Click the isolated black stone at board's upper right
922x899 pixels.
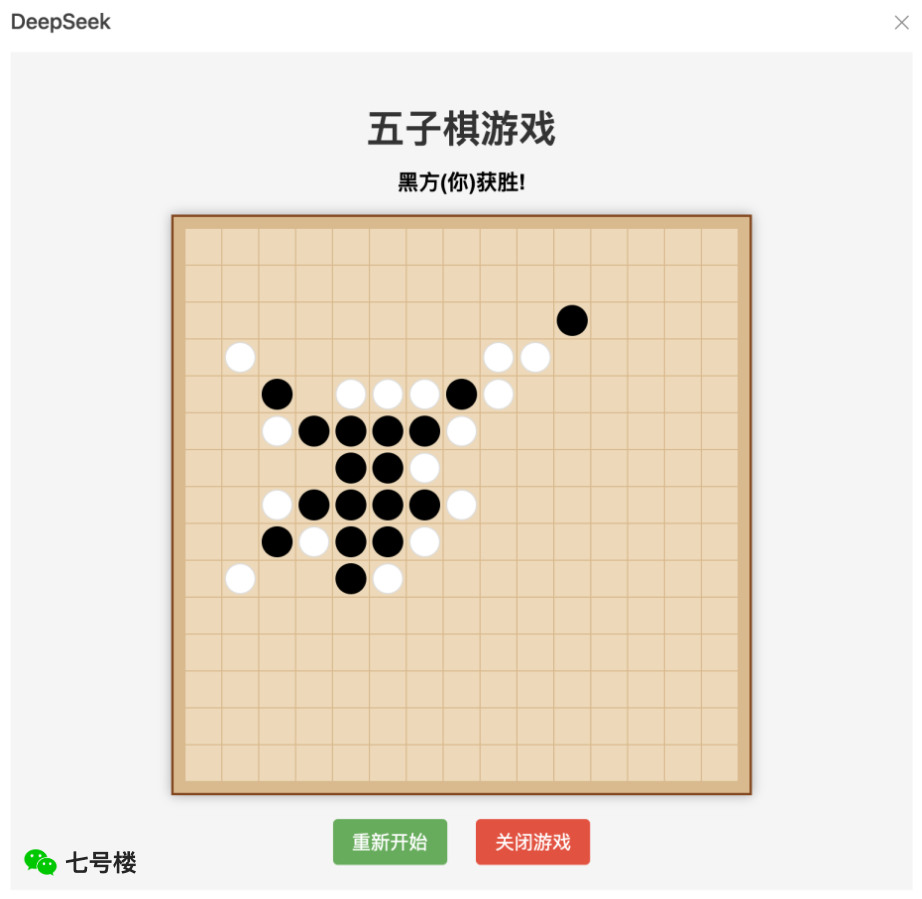pyautogui.click(x=572, y=320)
